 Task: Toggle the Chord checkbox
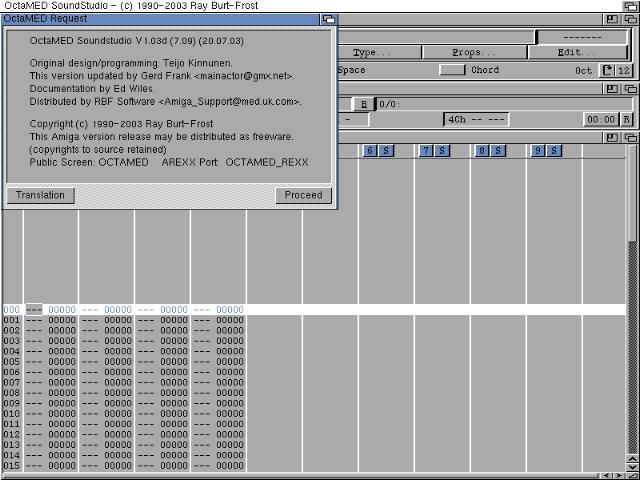(x=452, y=70)
